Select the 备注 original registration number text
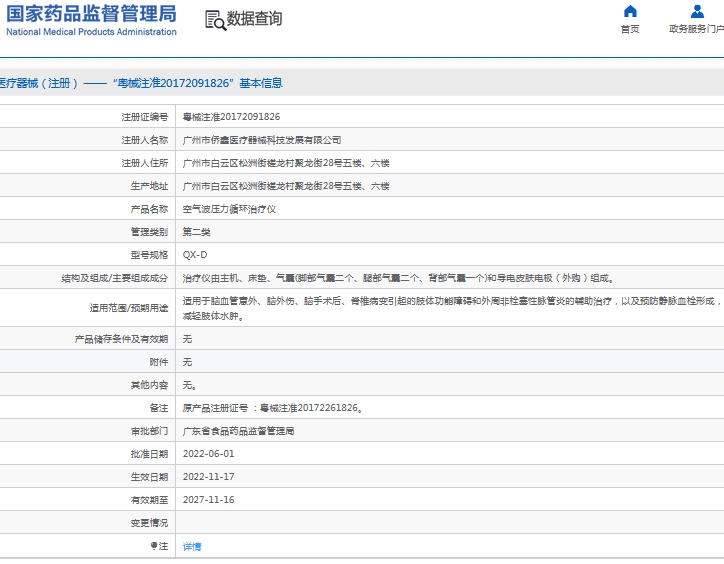Screen dimensions: 724x564 [x=272, y=408]
